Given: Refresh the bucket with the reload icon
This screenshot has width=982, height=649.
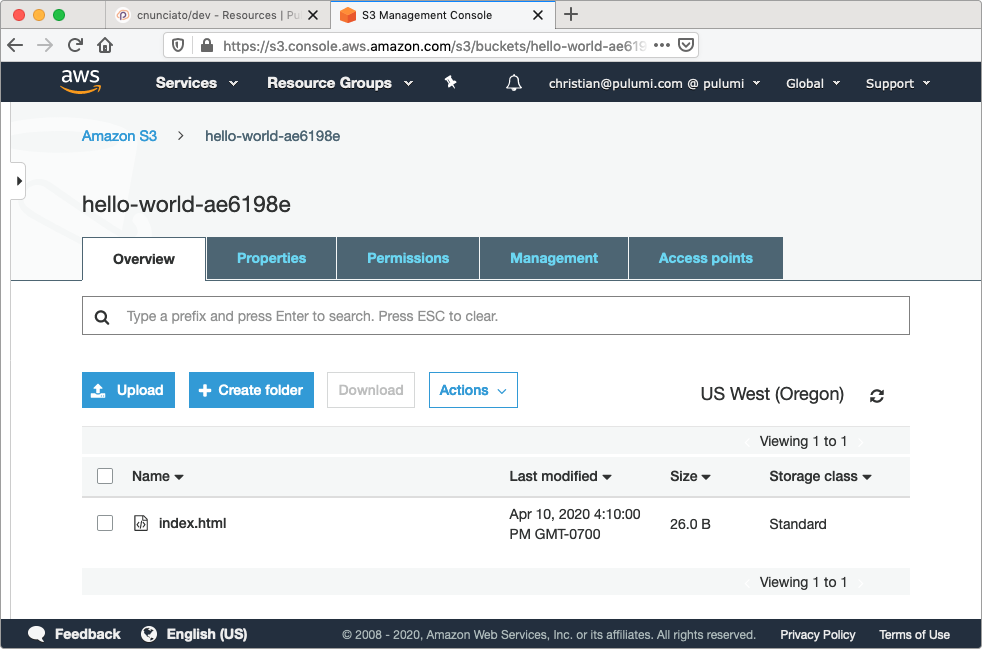Looking at the screenshot, I should pos(877,395).
